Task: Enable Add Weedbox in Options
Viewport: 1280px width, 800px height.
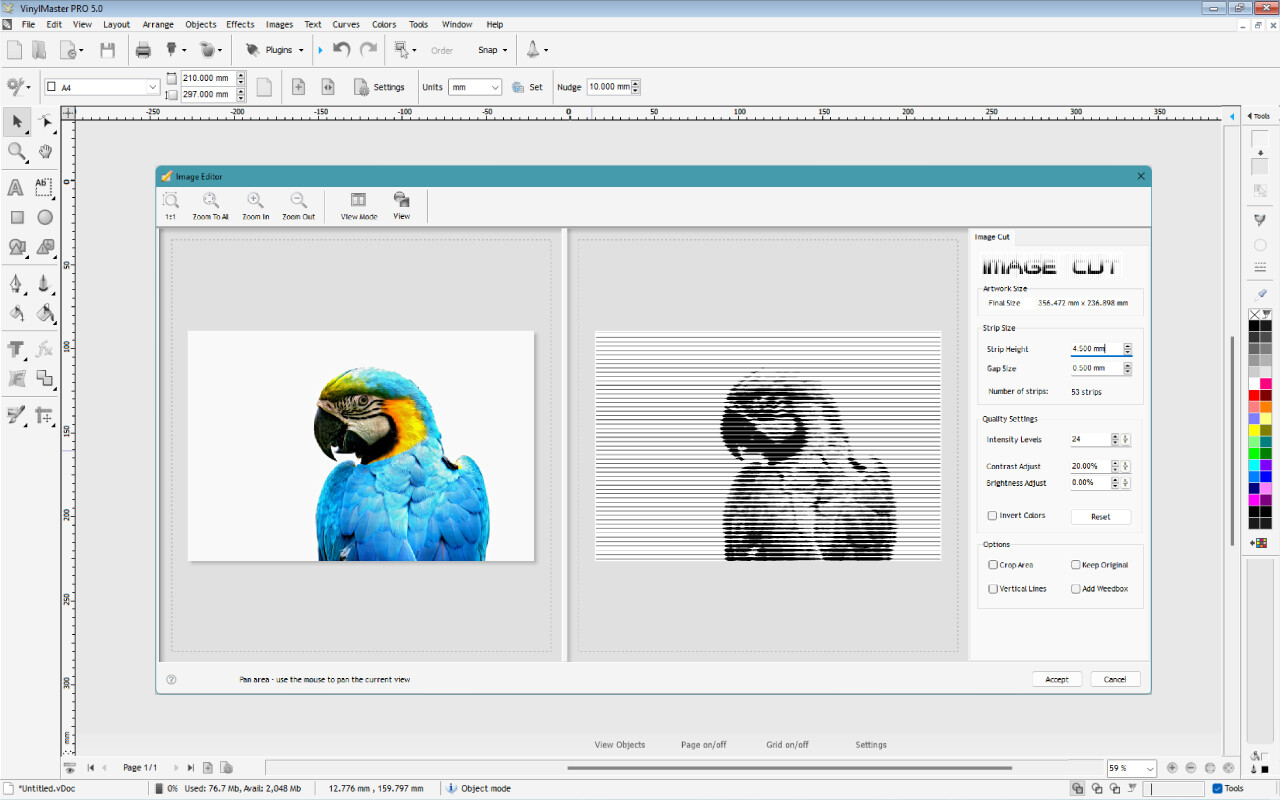Action: coord(1076,589)
